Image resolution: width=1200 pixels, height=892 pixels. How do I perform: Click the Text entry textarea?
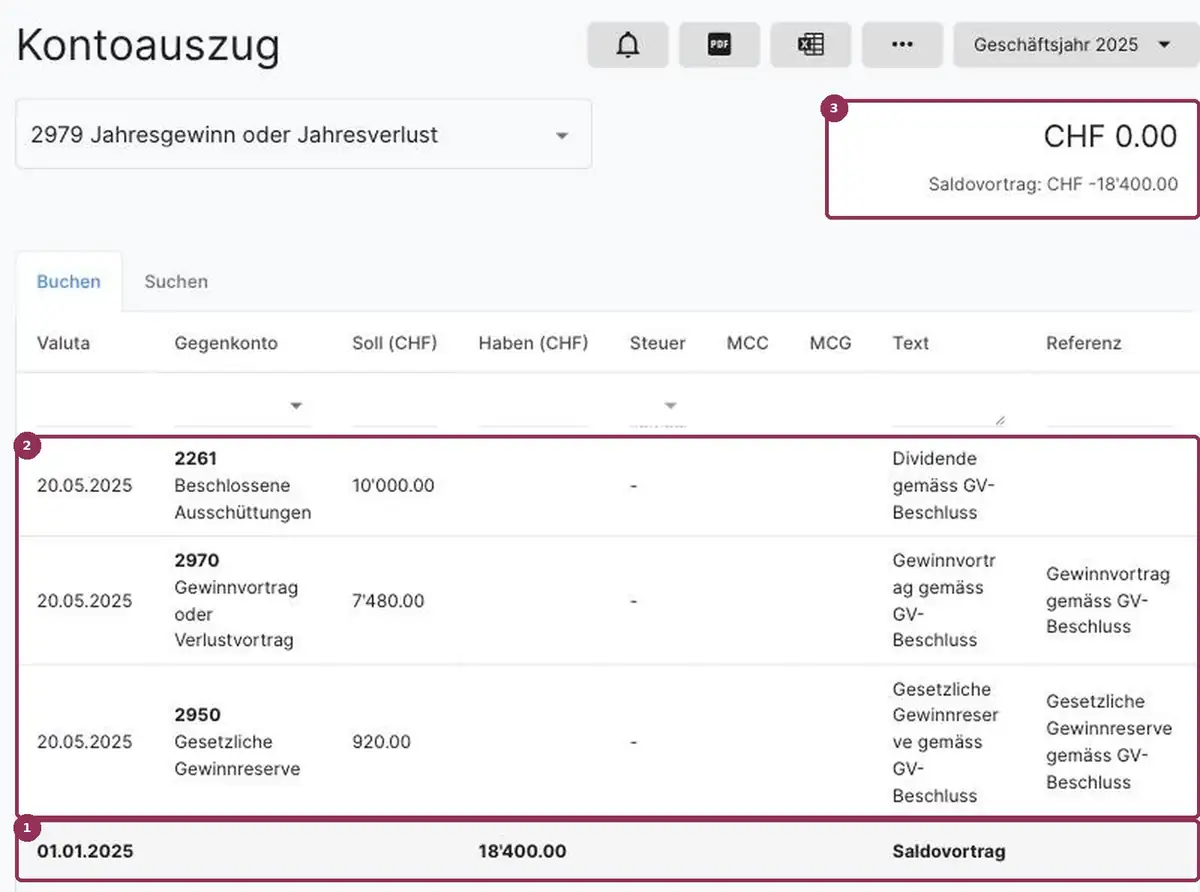point(949,407)
